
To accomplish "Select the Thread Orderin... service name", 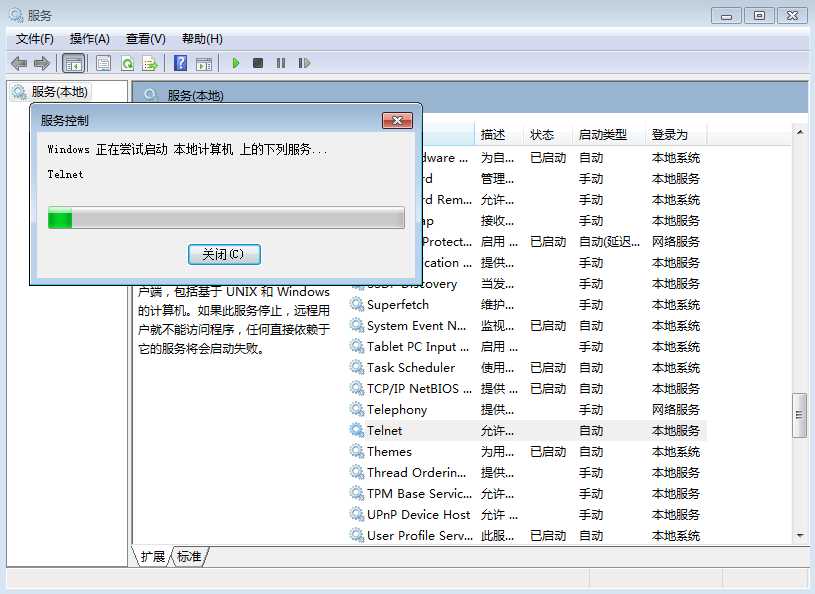I will (x=416, y=472).
